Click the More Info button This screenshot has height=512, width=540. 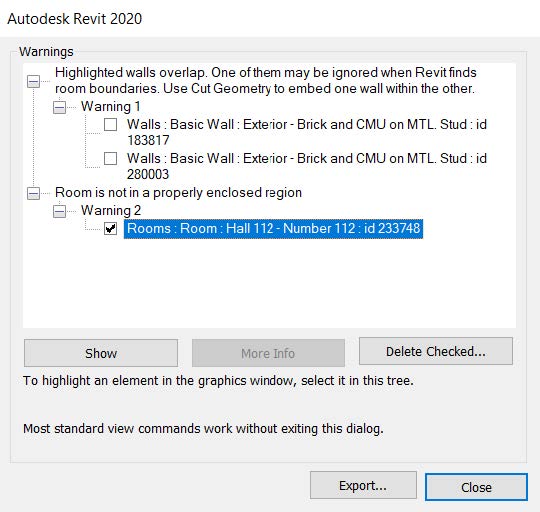coord(268,353)
